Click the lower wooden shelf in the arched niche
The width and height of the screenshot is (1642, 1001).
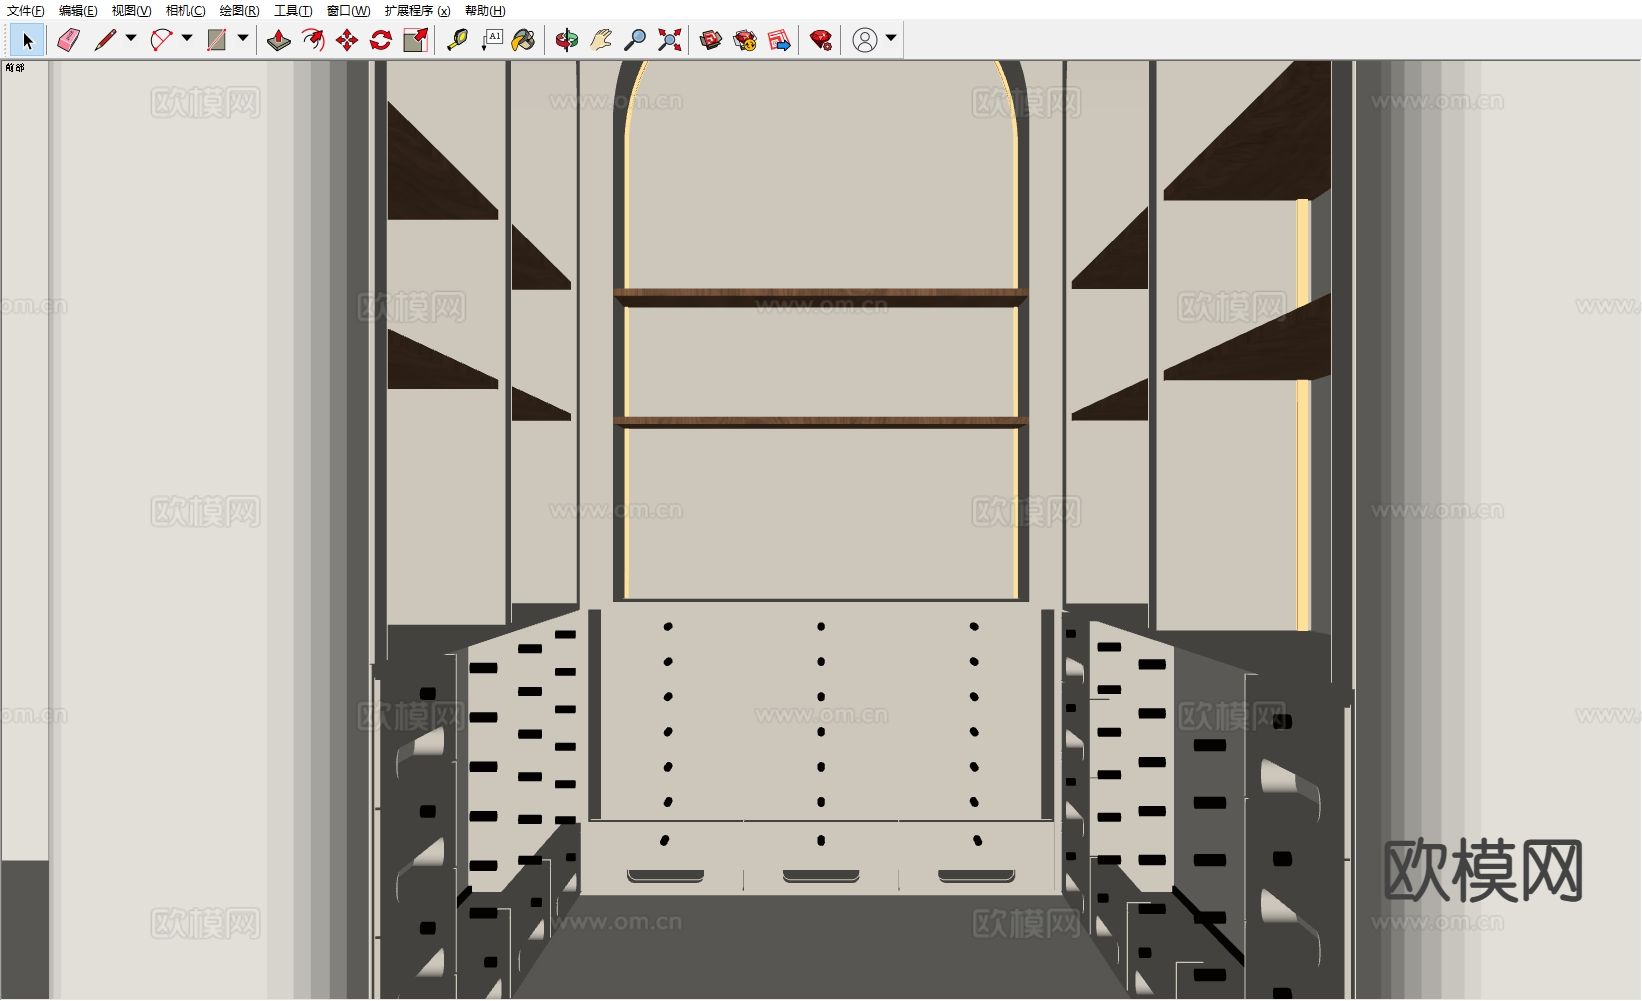[x=821, y=422]
